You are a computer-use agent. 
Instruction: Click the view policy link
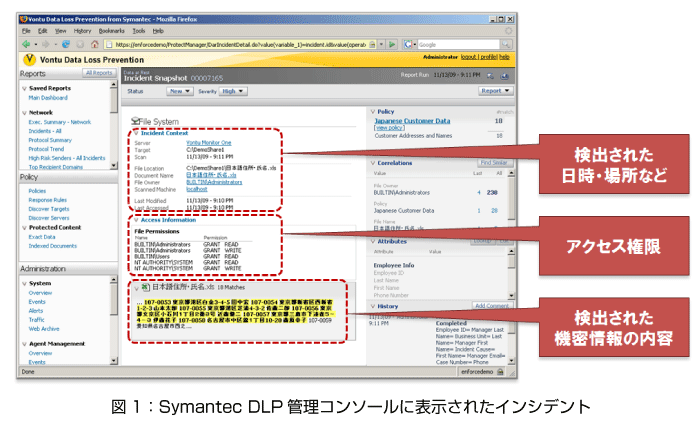point(389,128)
